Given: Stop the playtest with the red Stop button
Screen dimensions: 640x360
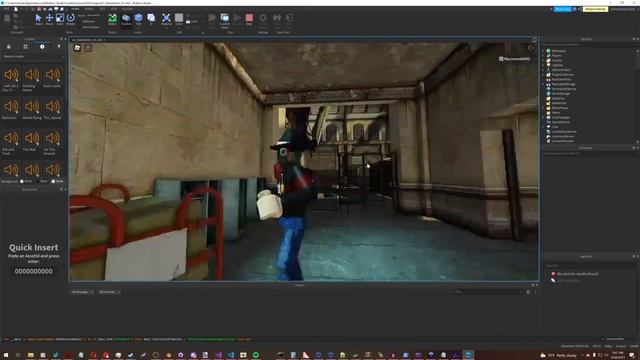Looking at the screenshot, I should [x=249, y=19].
